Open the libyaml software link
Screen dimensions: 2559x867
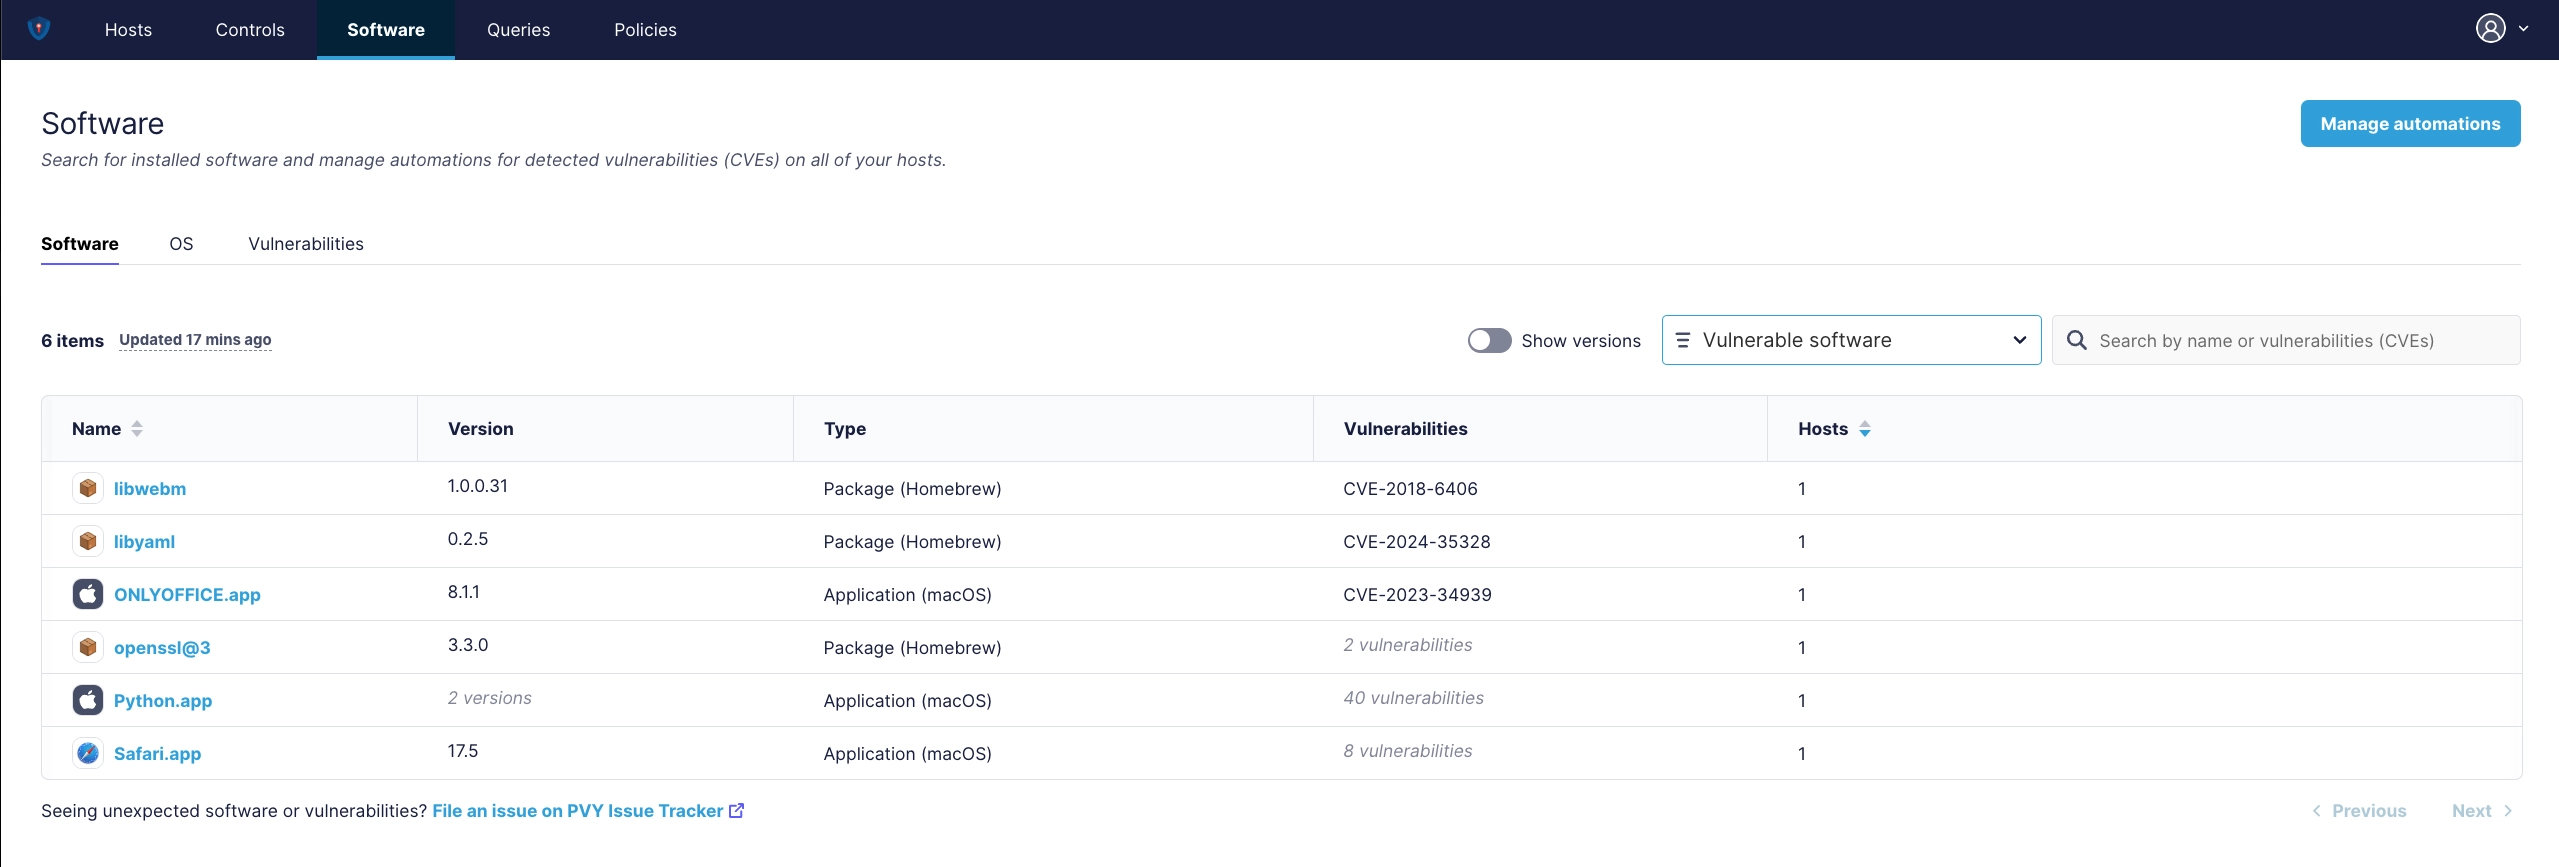tap(144, 541)
